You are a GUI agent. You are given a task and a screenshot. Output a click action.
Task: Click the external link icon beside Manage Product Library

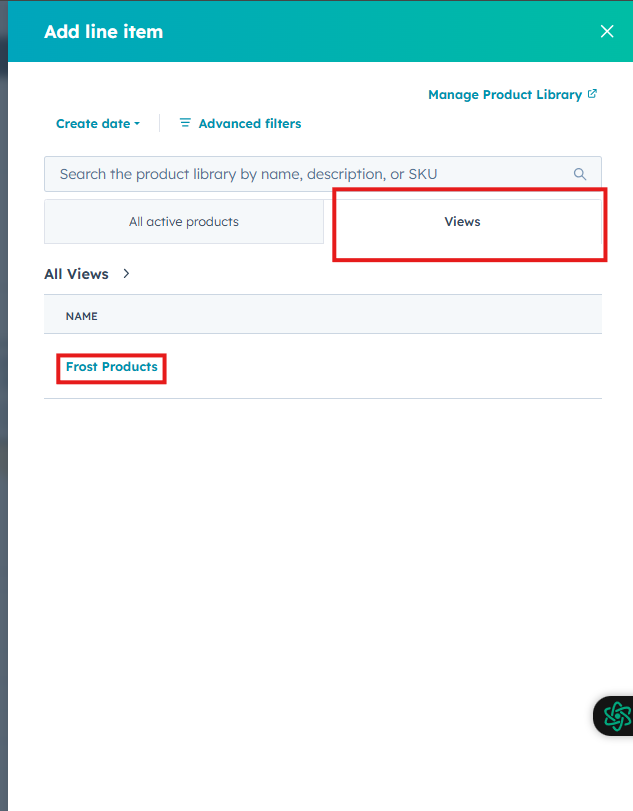[592, 94]
